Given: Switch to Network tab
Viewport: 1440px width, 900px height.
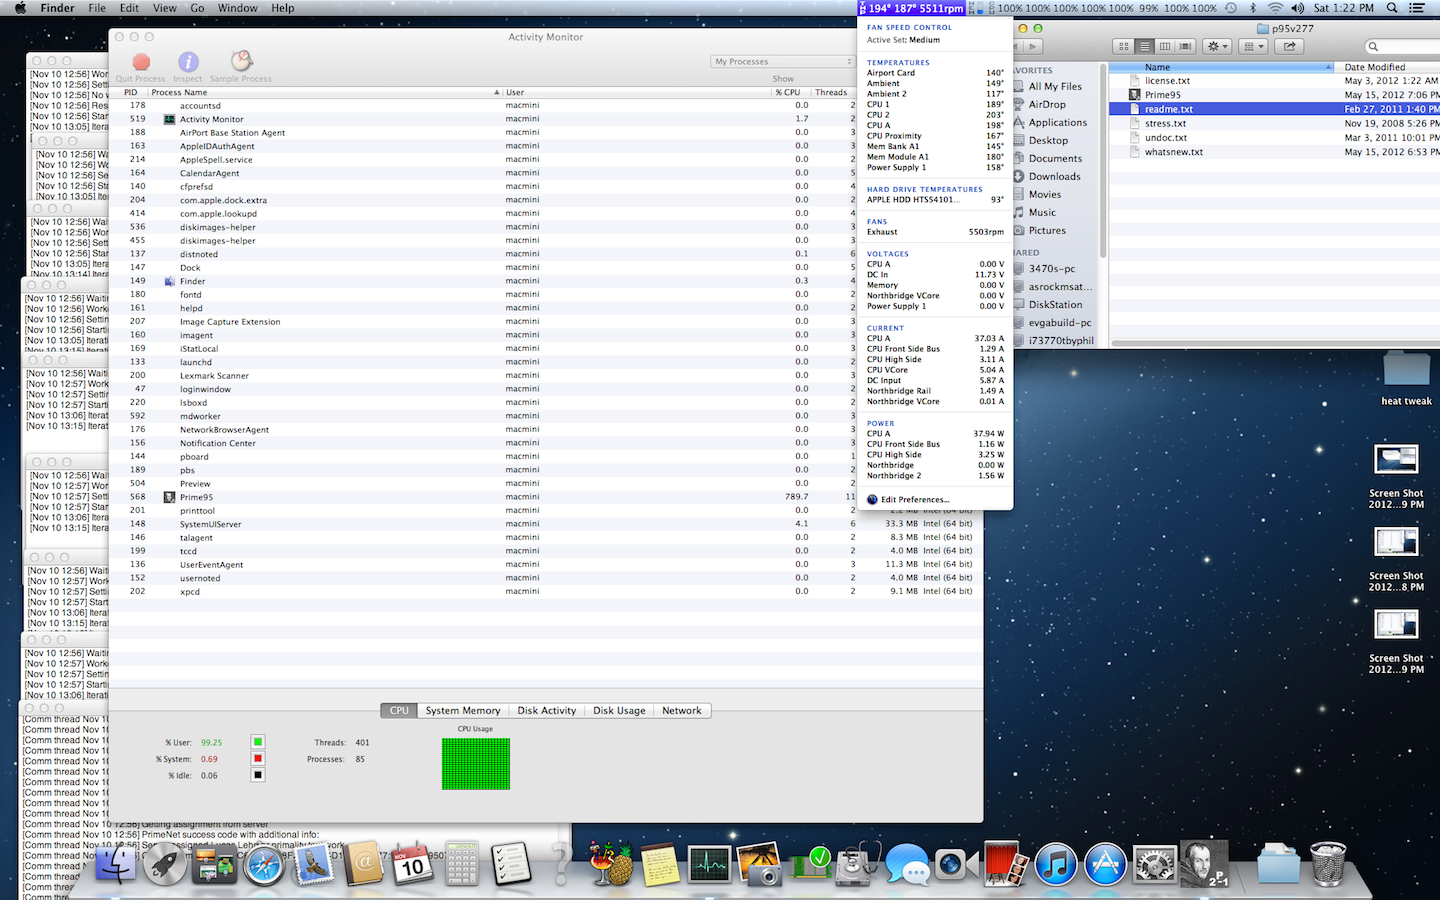Looking at the screenshot, I should coord(682,710).
